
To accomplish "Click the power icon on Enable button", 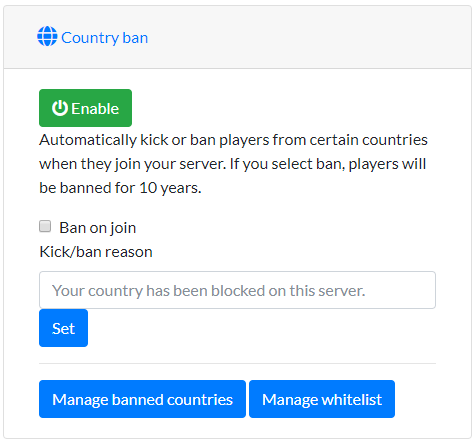I will click(60, 108).
